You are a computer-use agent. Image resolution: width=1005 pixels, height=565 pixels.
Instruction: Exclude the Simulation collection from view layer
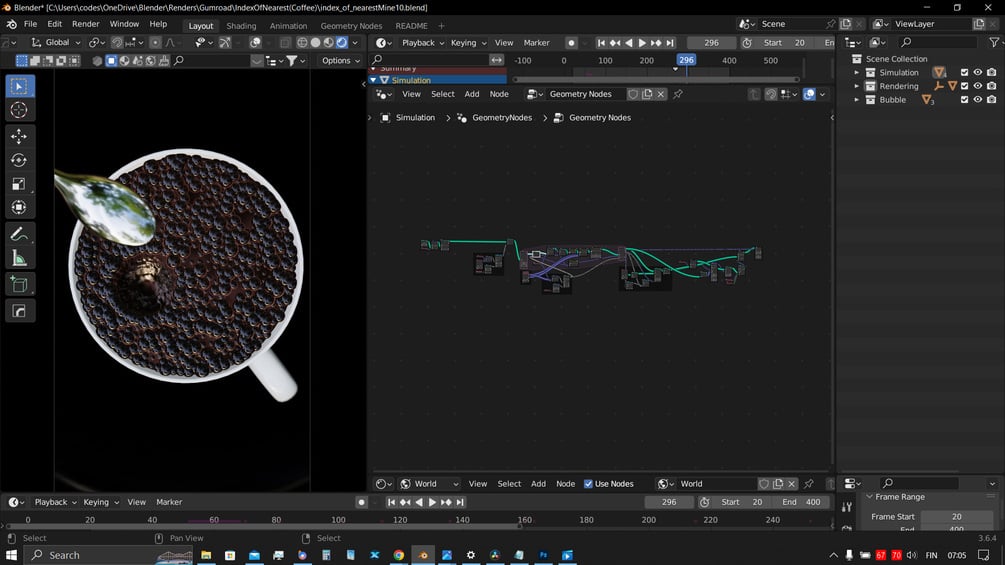click(x=964, y=72)
